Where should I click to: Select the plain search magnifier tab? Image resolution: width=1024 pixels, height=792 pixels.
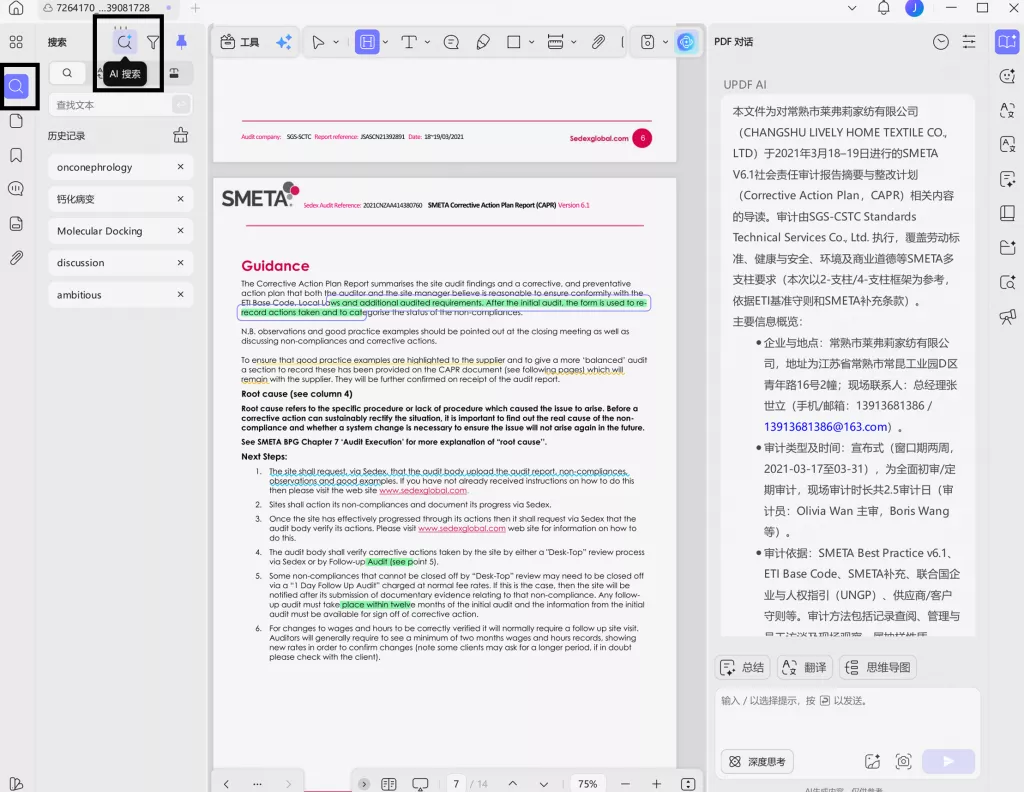pyautogui.click(x=67, y=73)
